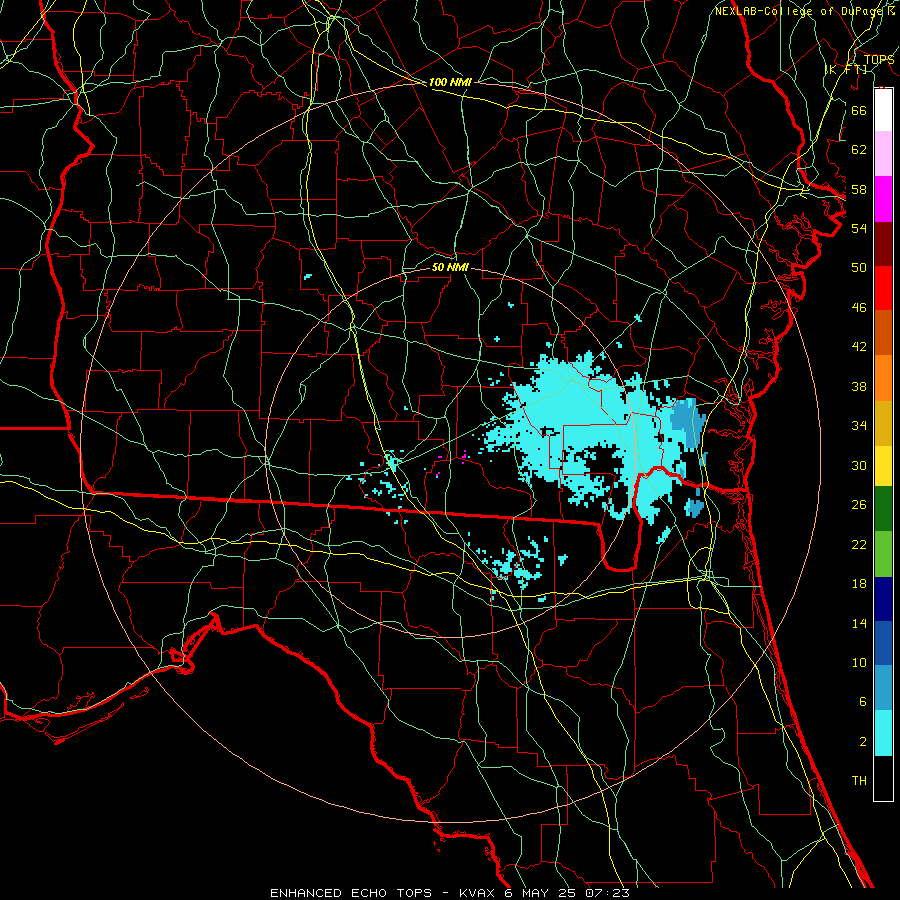The width and height of the screenshot is (900, 900).
Task: Click the light green 26 kft swatch
Action: point(883,554)
